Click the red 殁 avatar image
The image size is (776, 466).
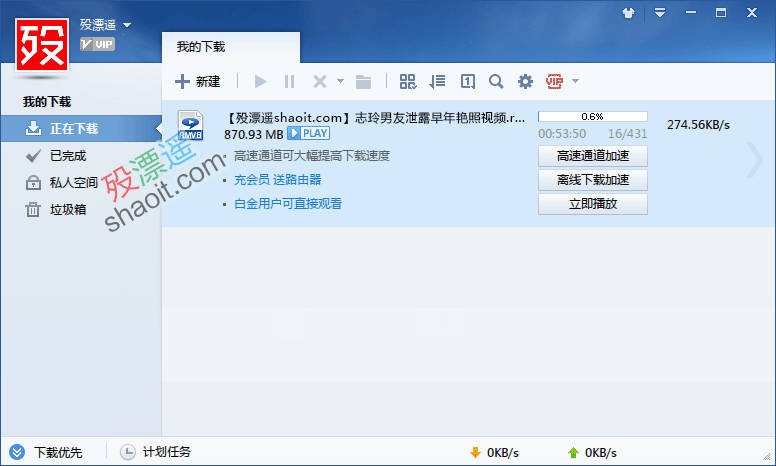coord(42,45)
